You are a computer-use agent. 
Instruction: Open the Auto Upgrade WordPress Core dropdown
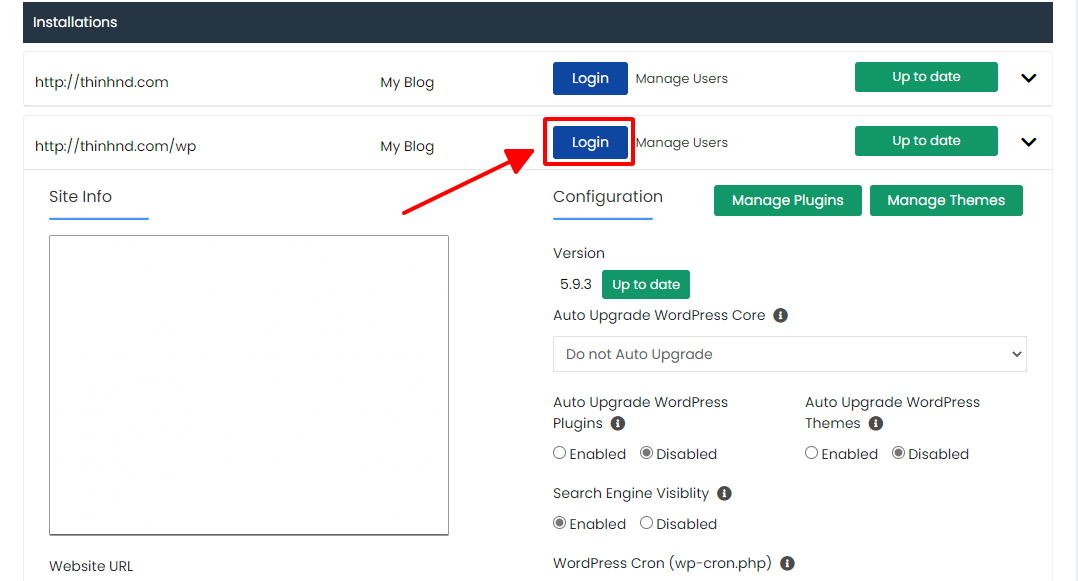[x=789, y=354]
